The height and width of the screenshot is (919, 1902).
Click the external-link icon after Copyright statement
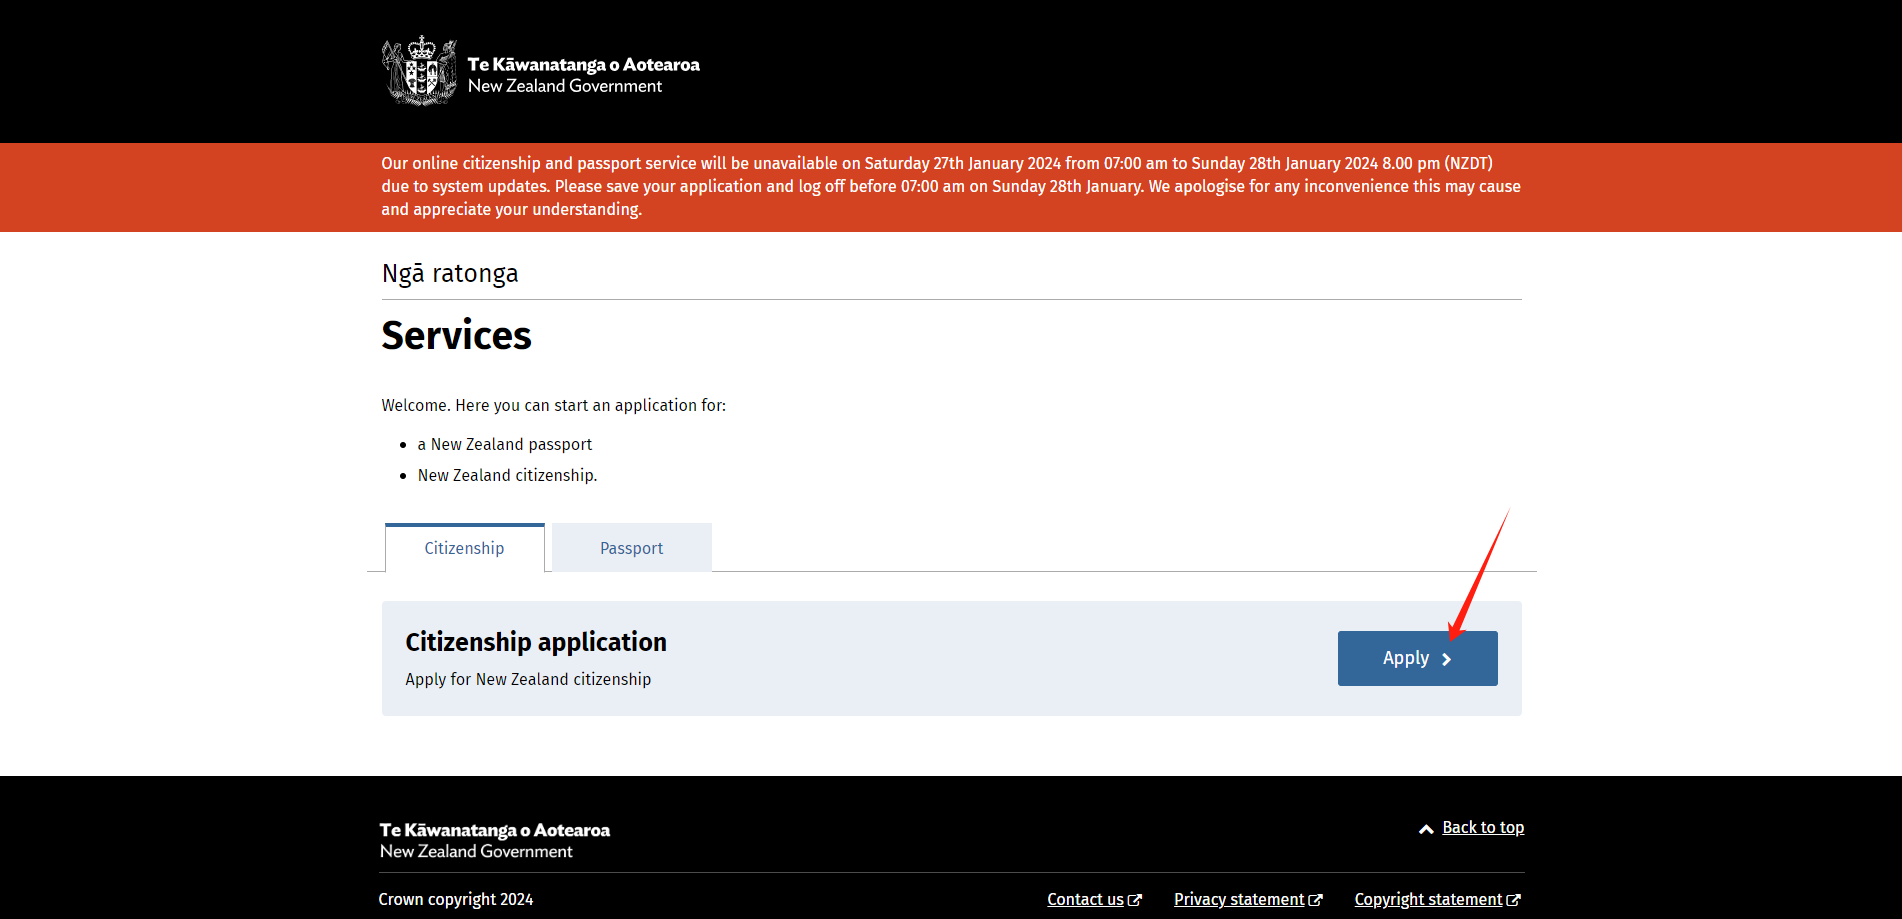[1514, 900]
